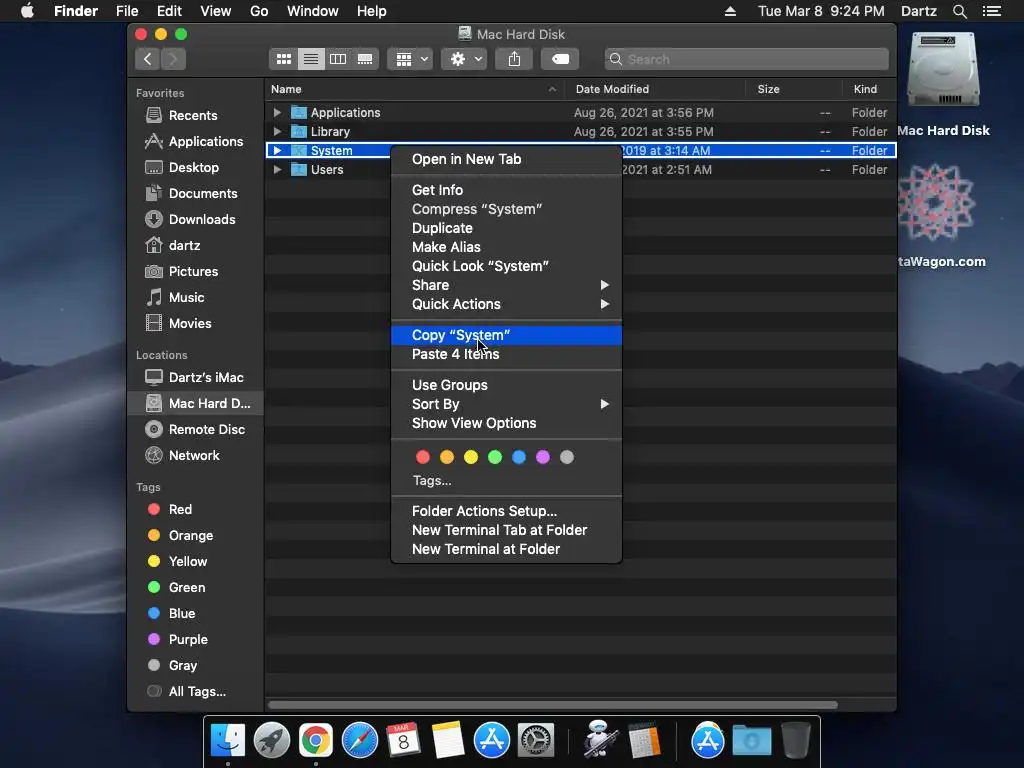Open the group-by arrangement dropdown
This screenshot has height=768, width=1024.
[x=409, y=59]
